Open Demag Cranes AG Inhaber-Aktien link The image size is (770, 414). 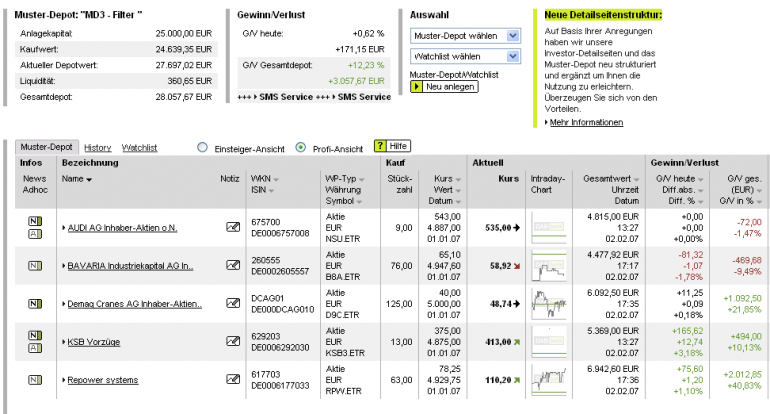[x=135, y=304]
